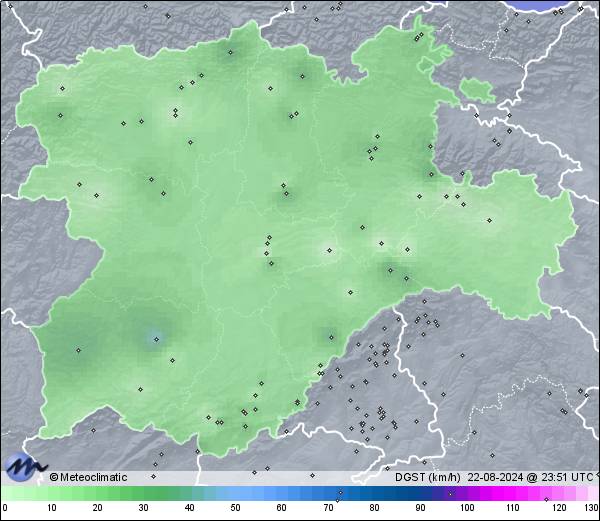Image resolution: width=600 pixels, height=521 pixels.
Task: Click the ©Meteoclimatic copyright text
Action: tap(88, 477)
